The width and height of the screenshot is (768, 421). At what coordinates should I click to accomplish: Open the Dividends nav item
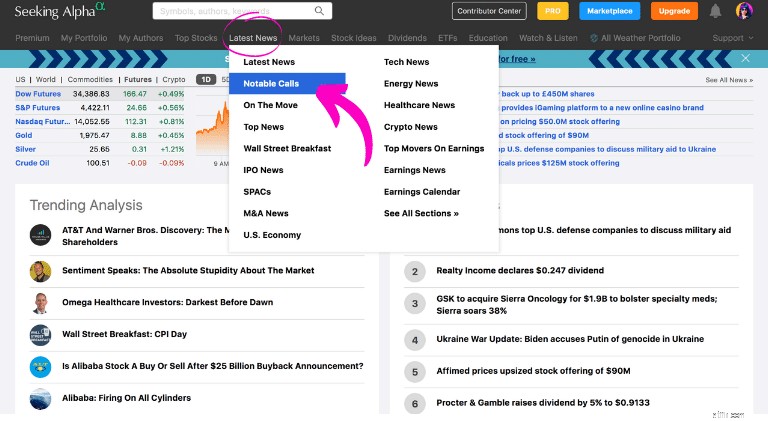click(407, 38)
